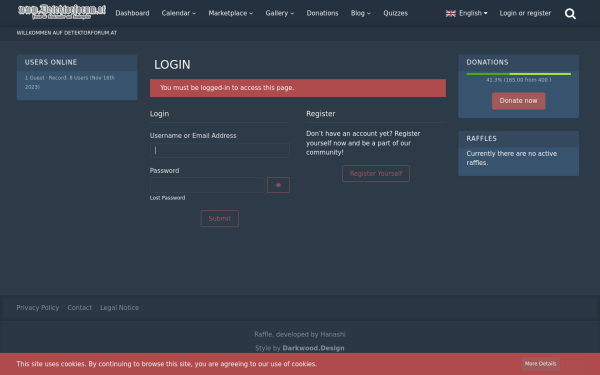Click the Darkwood.Design style link

tap(313, 348)
